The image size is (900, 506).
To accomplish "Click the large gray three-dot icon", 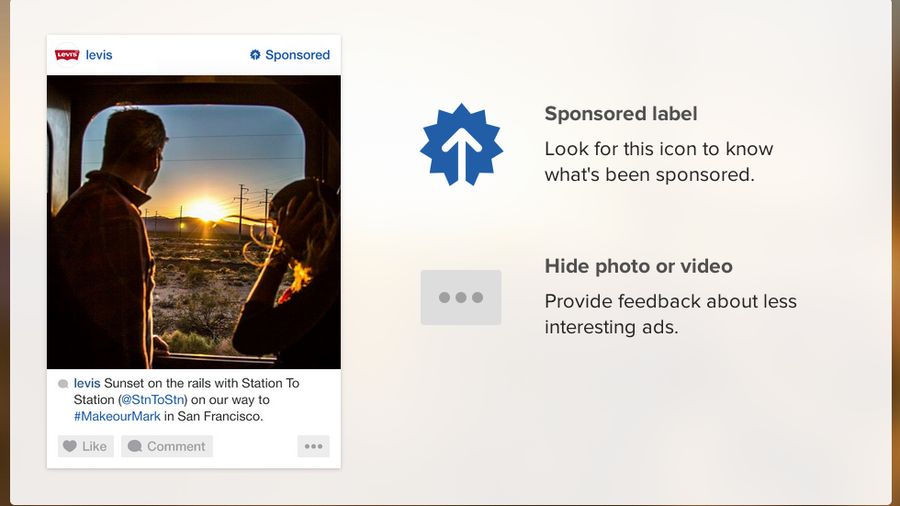I will click(461, 297).
